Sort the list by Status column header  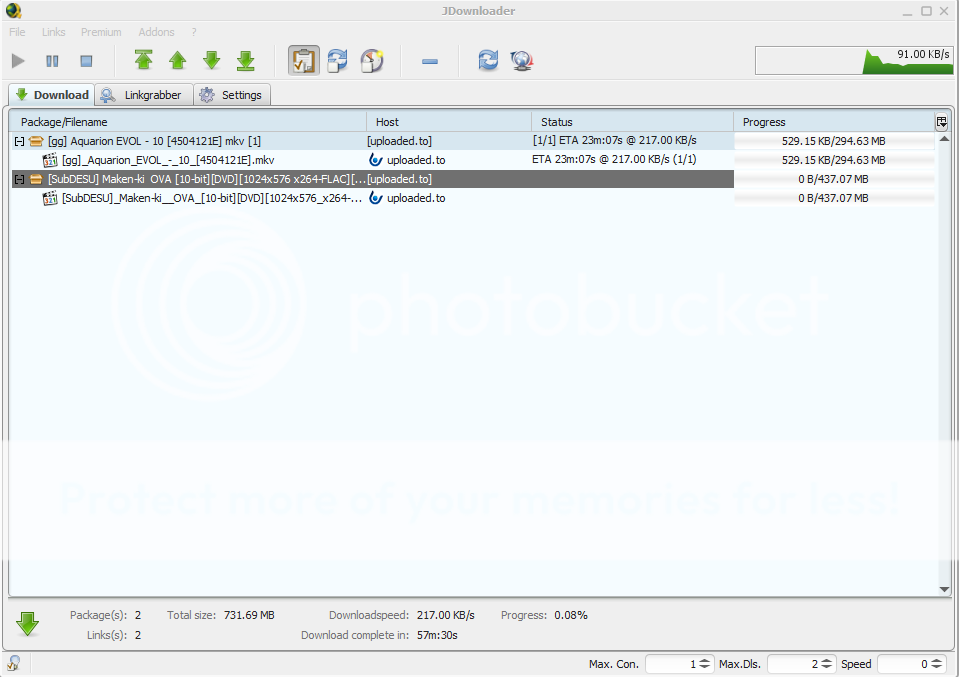(632, 122)
